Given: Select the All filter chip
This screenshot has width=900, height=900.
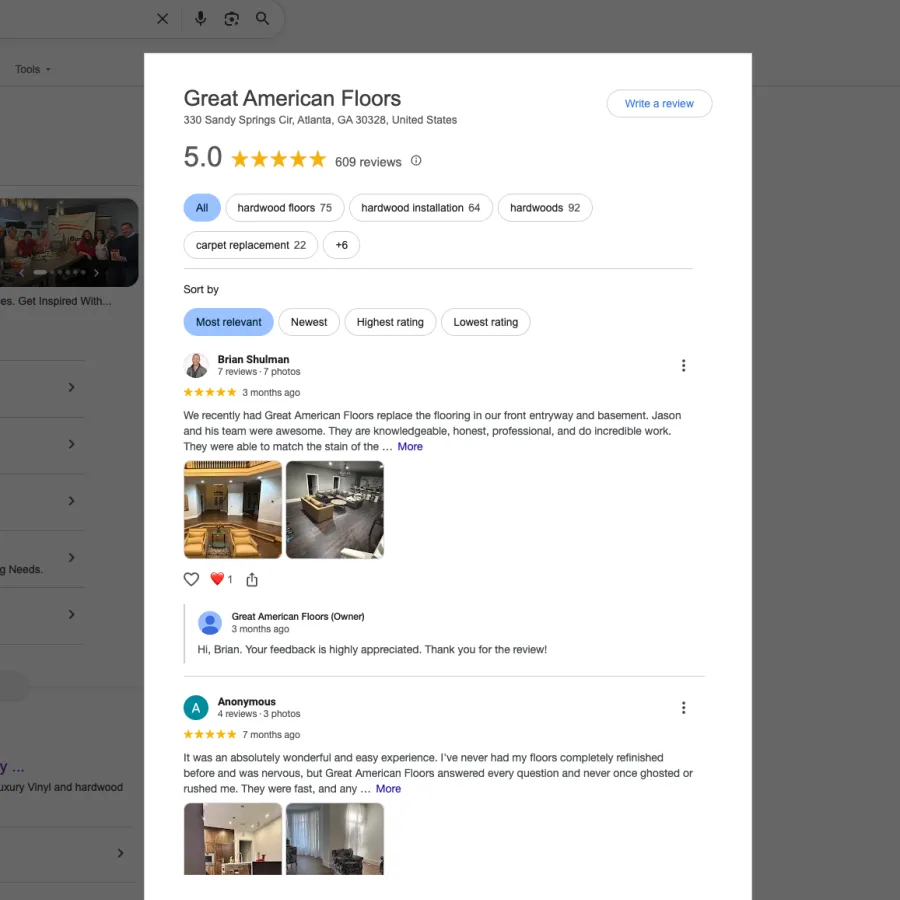Looking at the screenshot, I should (x=202, y=208).
